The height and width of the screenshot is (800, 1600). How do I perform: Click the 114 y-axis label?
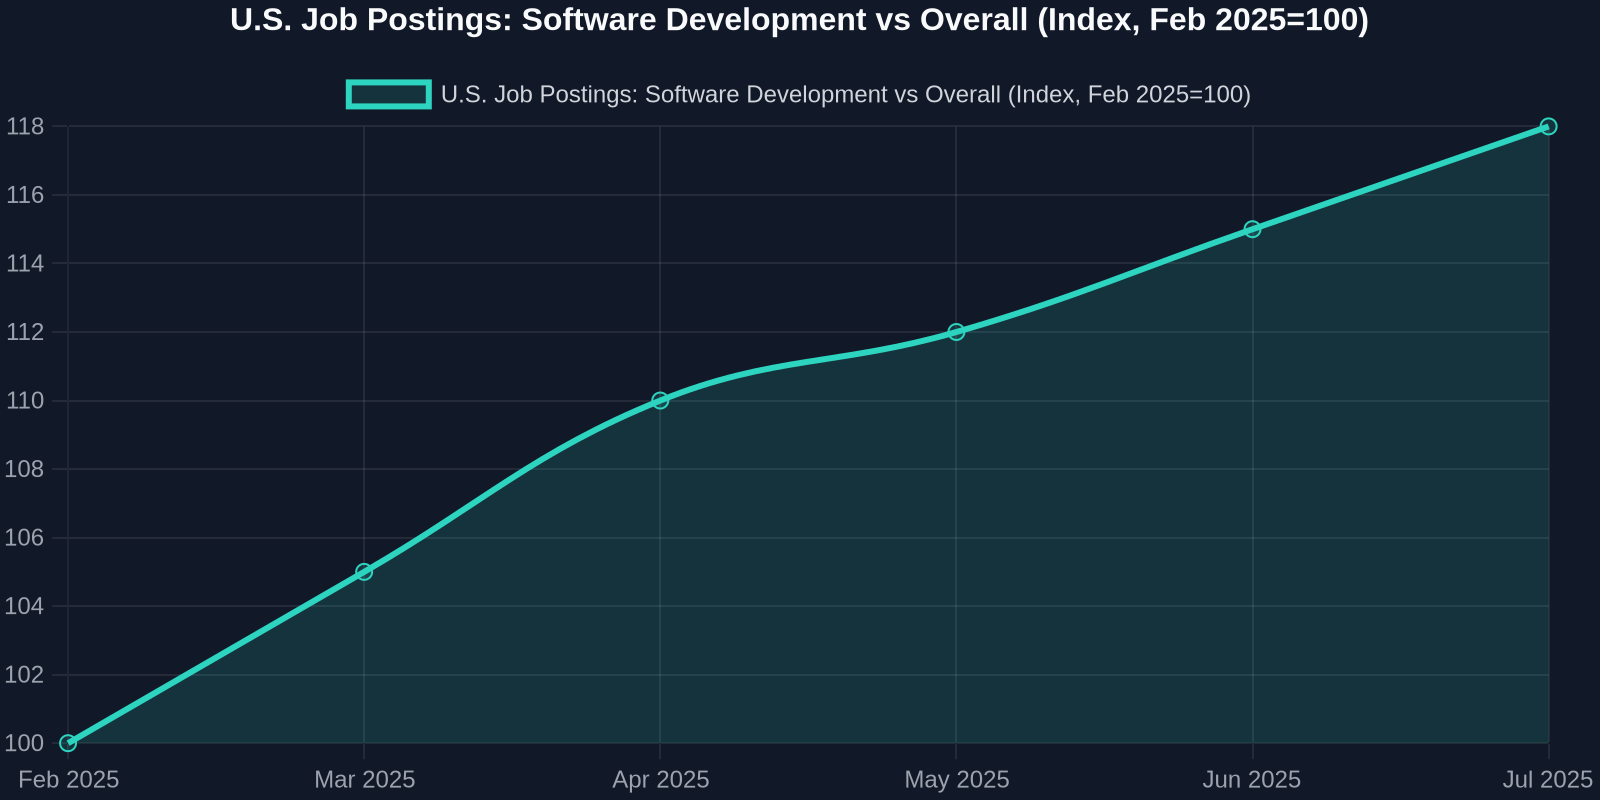pyautogui.click(x=25, y=263)
